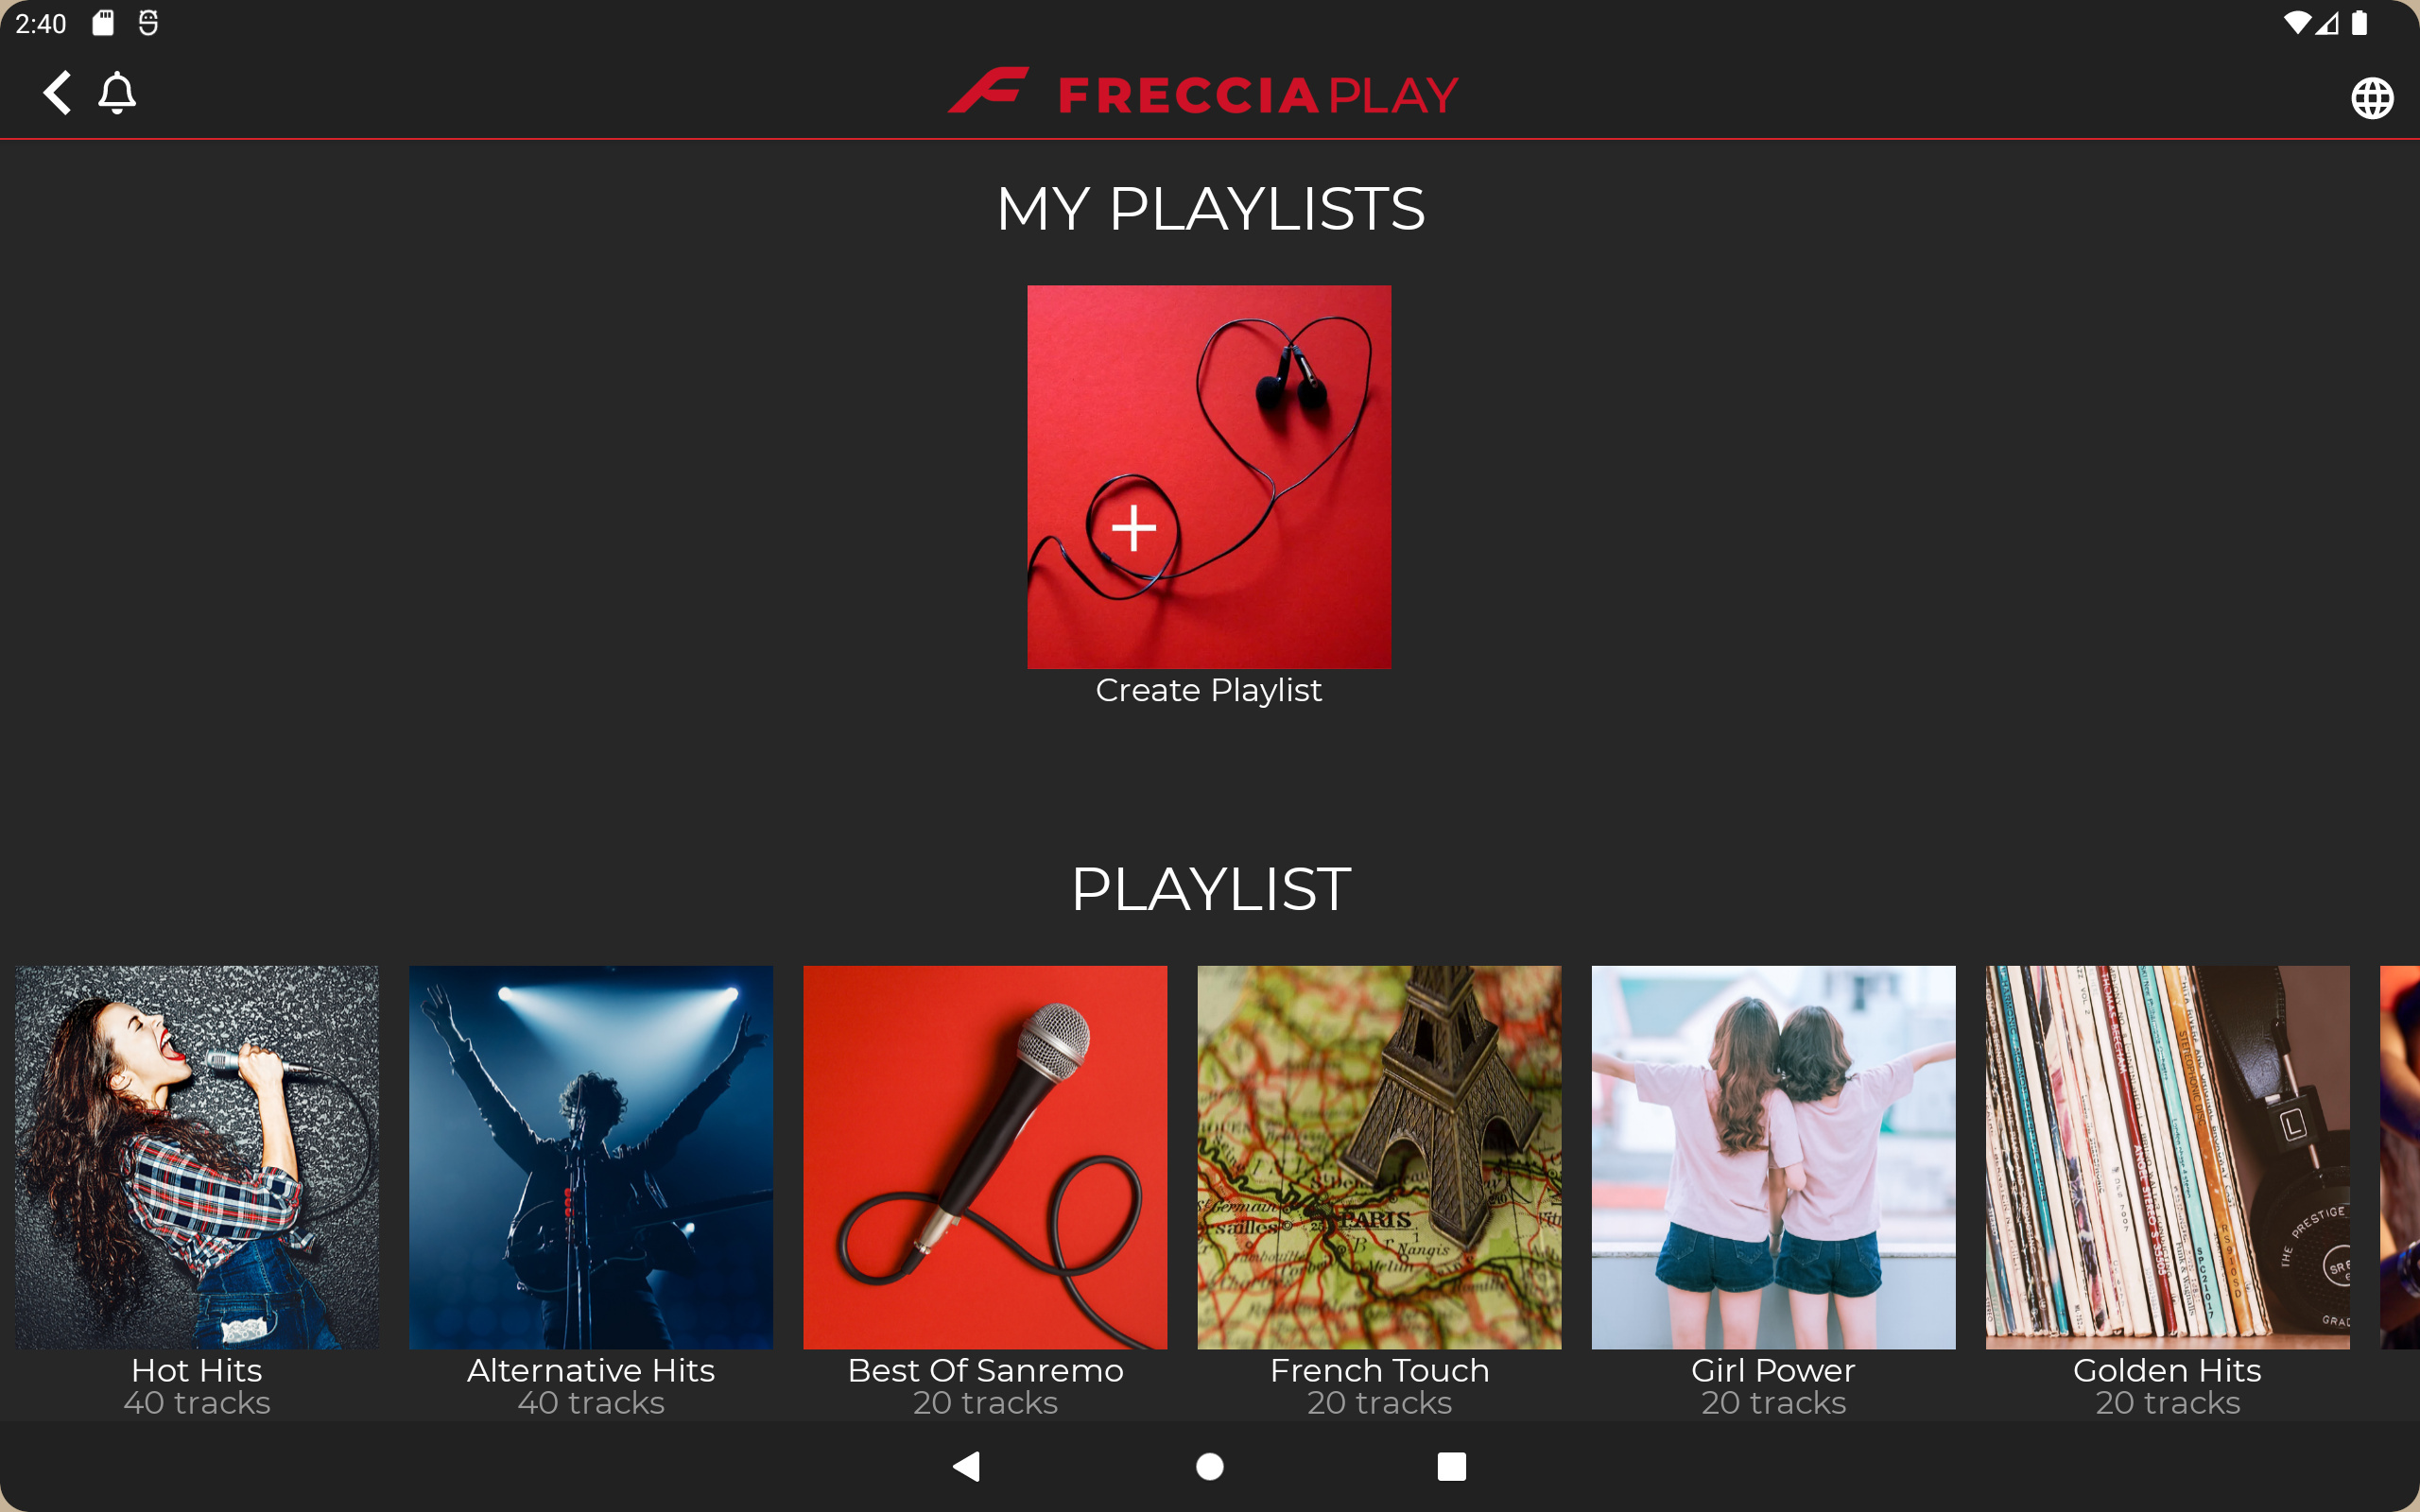Click the Hot Hits title text
2420x1512 pixels.
(197, 1370)
